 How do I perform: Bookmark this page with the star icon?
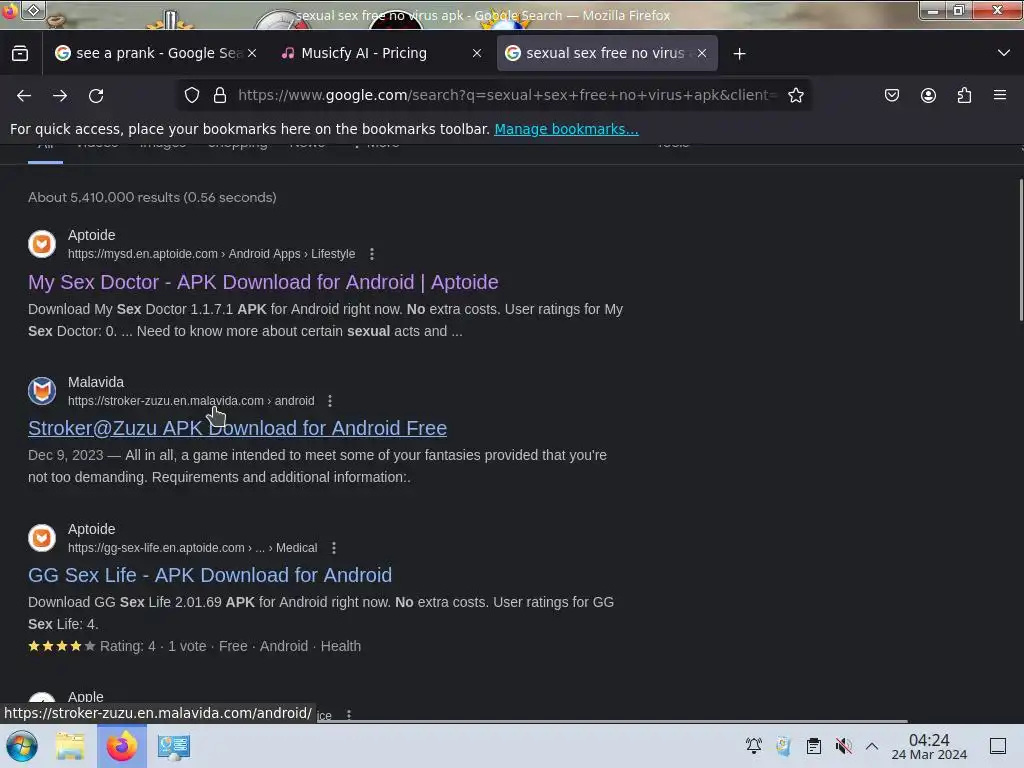795,95
